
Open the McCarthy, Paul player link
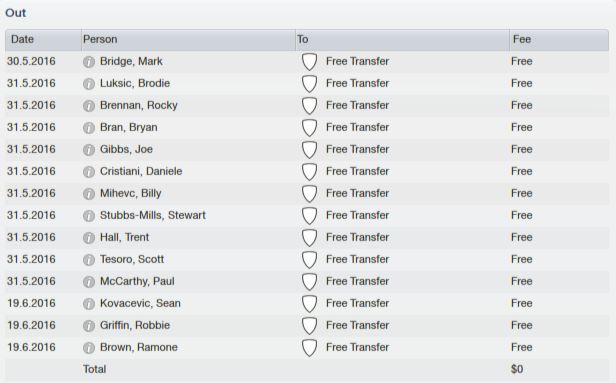(x=137, y=281)
